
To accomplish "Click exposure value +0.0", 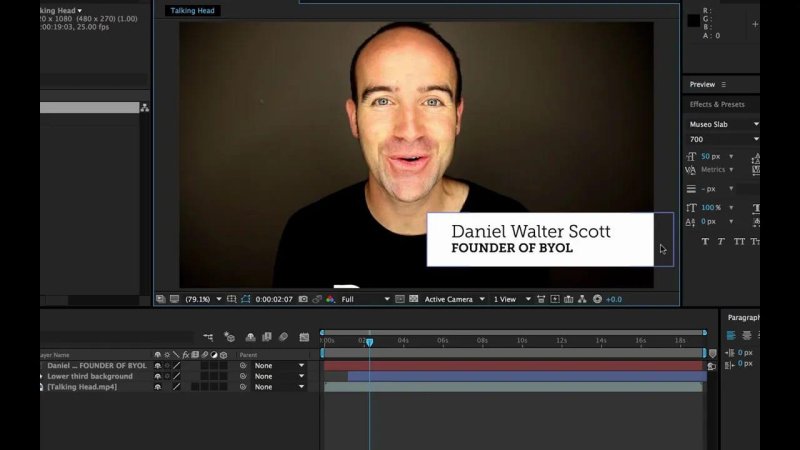I will [x=614, y=299].
